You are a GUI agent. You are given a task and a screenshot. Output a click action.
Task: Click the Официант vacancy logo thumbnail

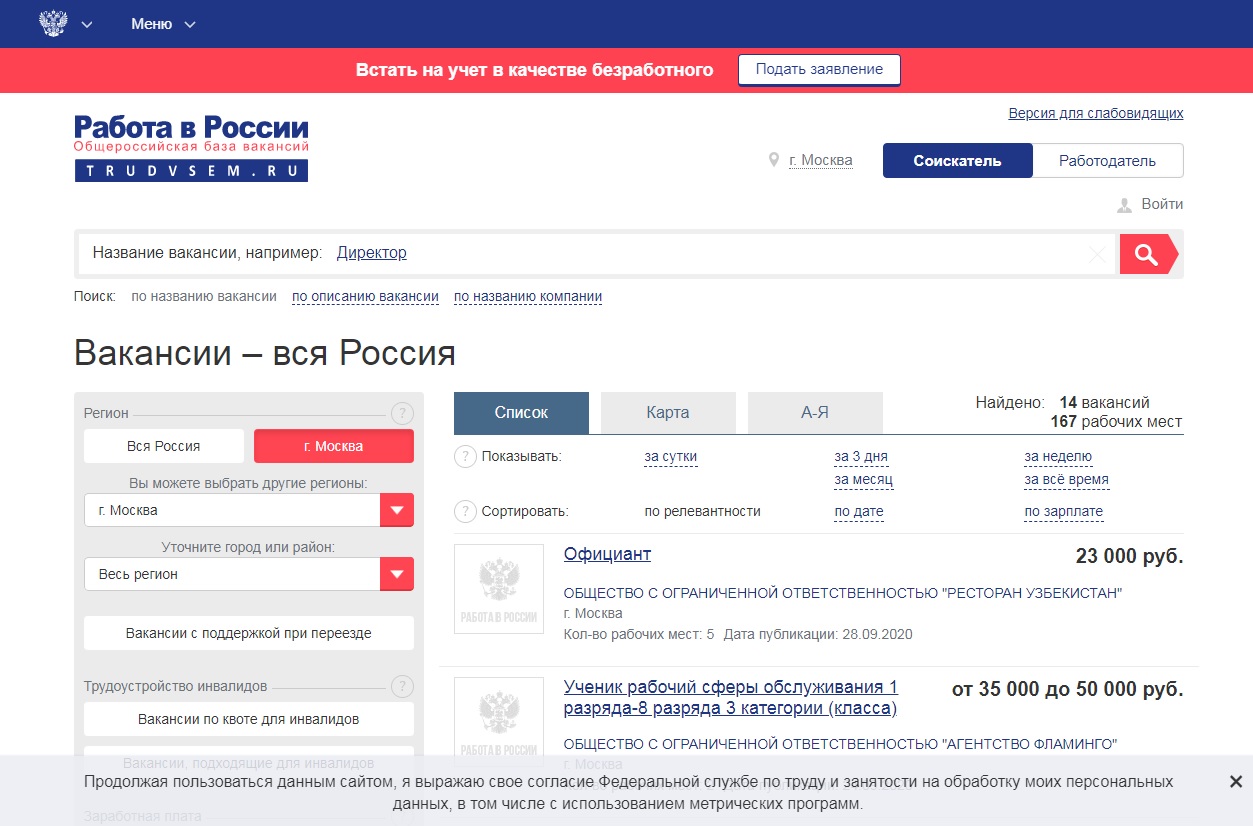pyautogui.click(x=499, y=589)
